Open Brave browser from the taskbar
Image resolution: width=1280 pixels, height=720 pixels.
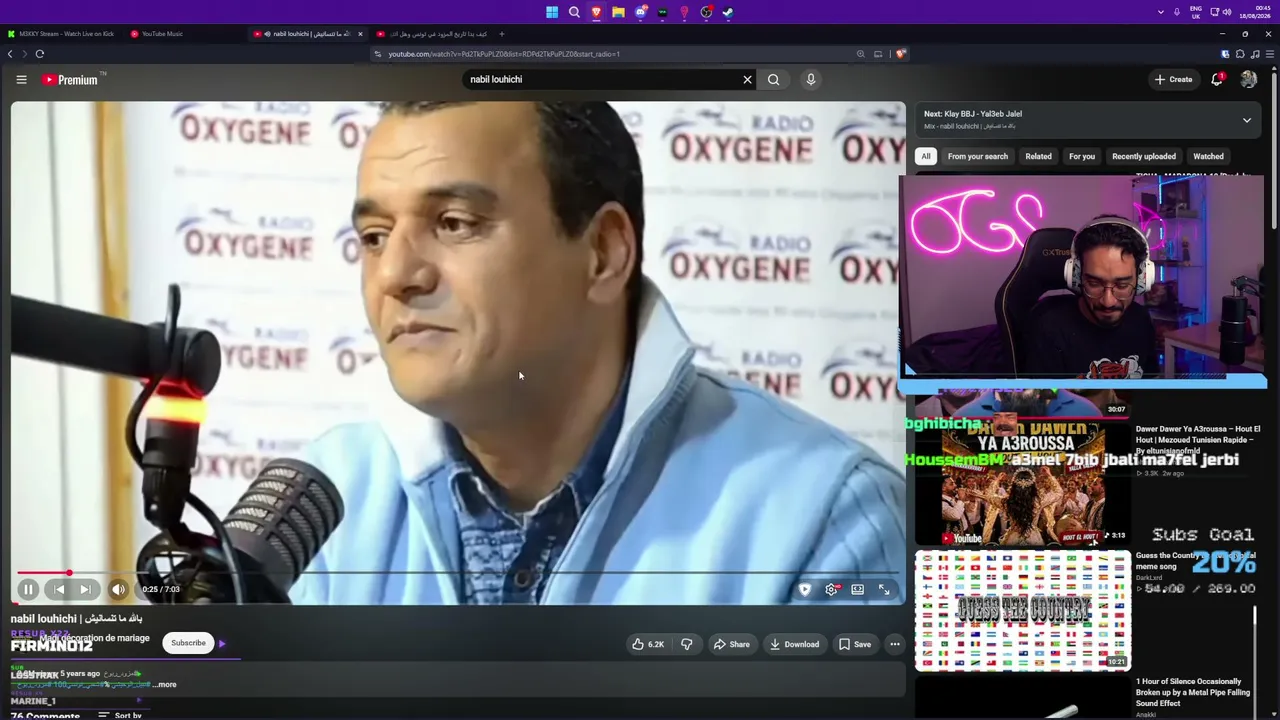tap(596, 12)
